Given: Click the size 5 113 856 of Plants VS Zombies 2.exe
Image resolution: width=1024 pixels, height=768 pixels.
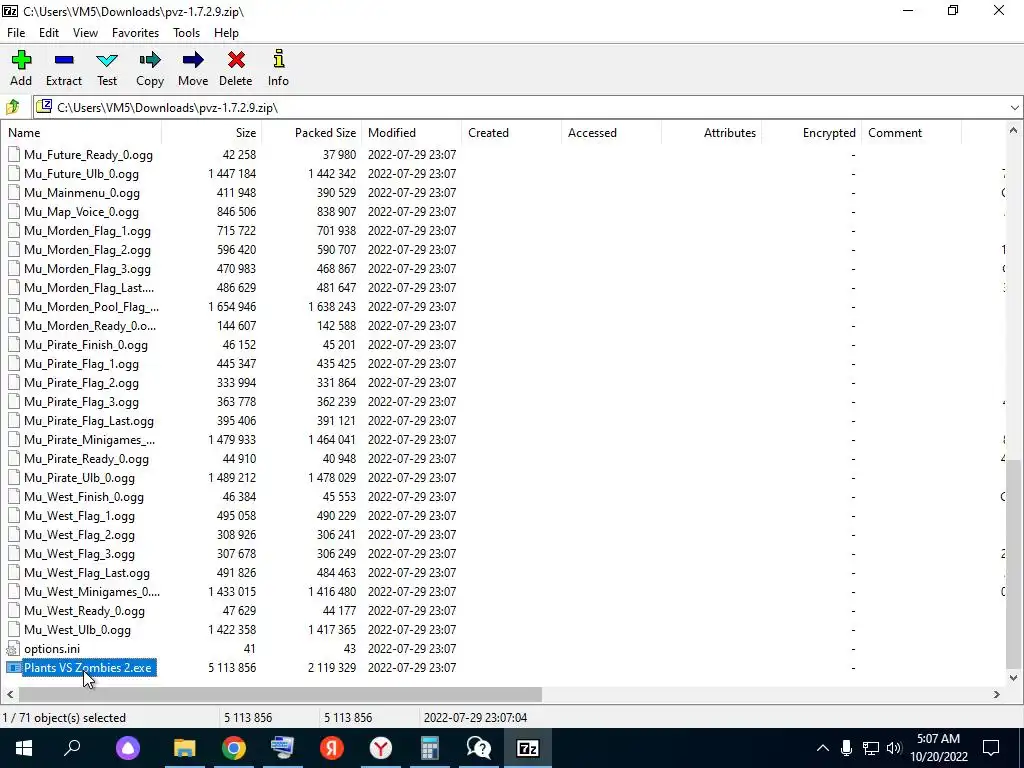Looking at the screenshot, I should pos(232,667).
